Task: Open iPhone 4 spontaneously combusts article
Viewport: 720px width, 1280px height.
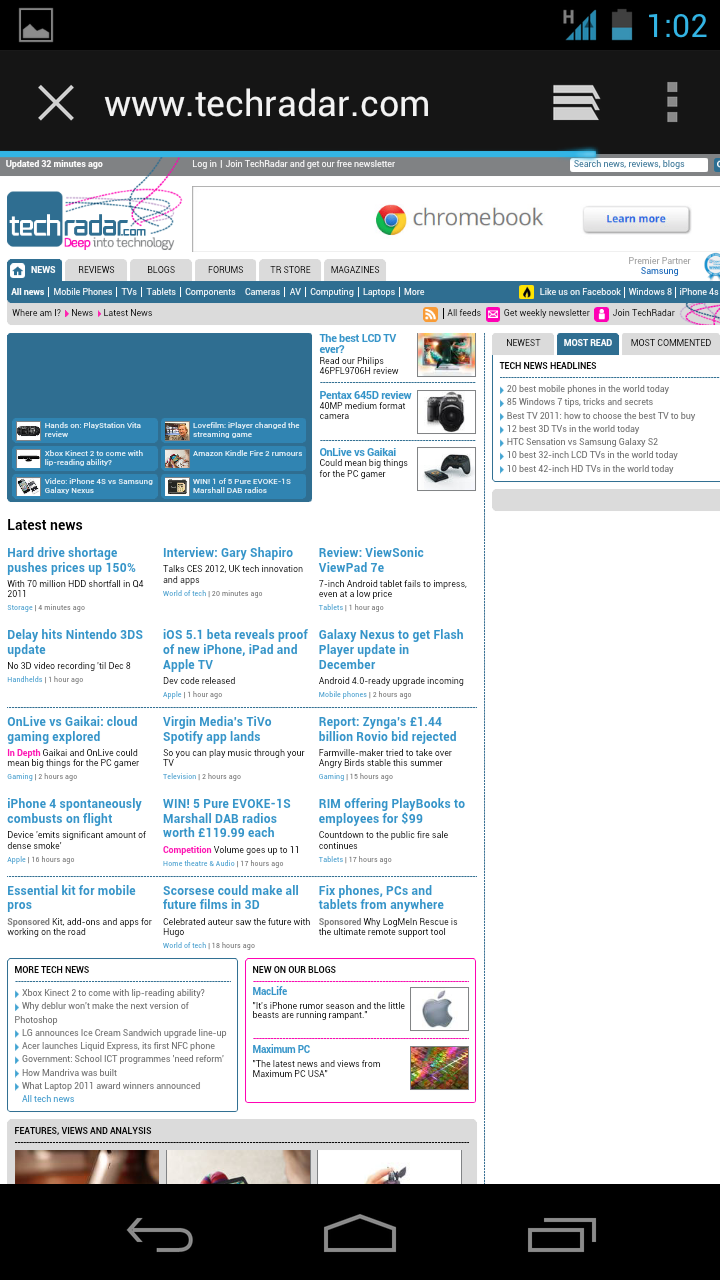Action: pos(75,811)
